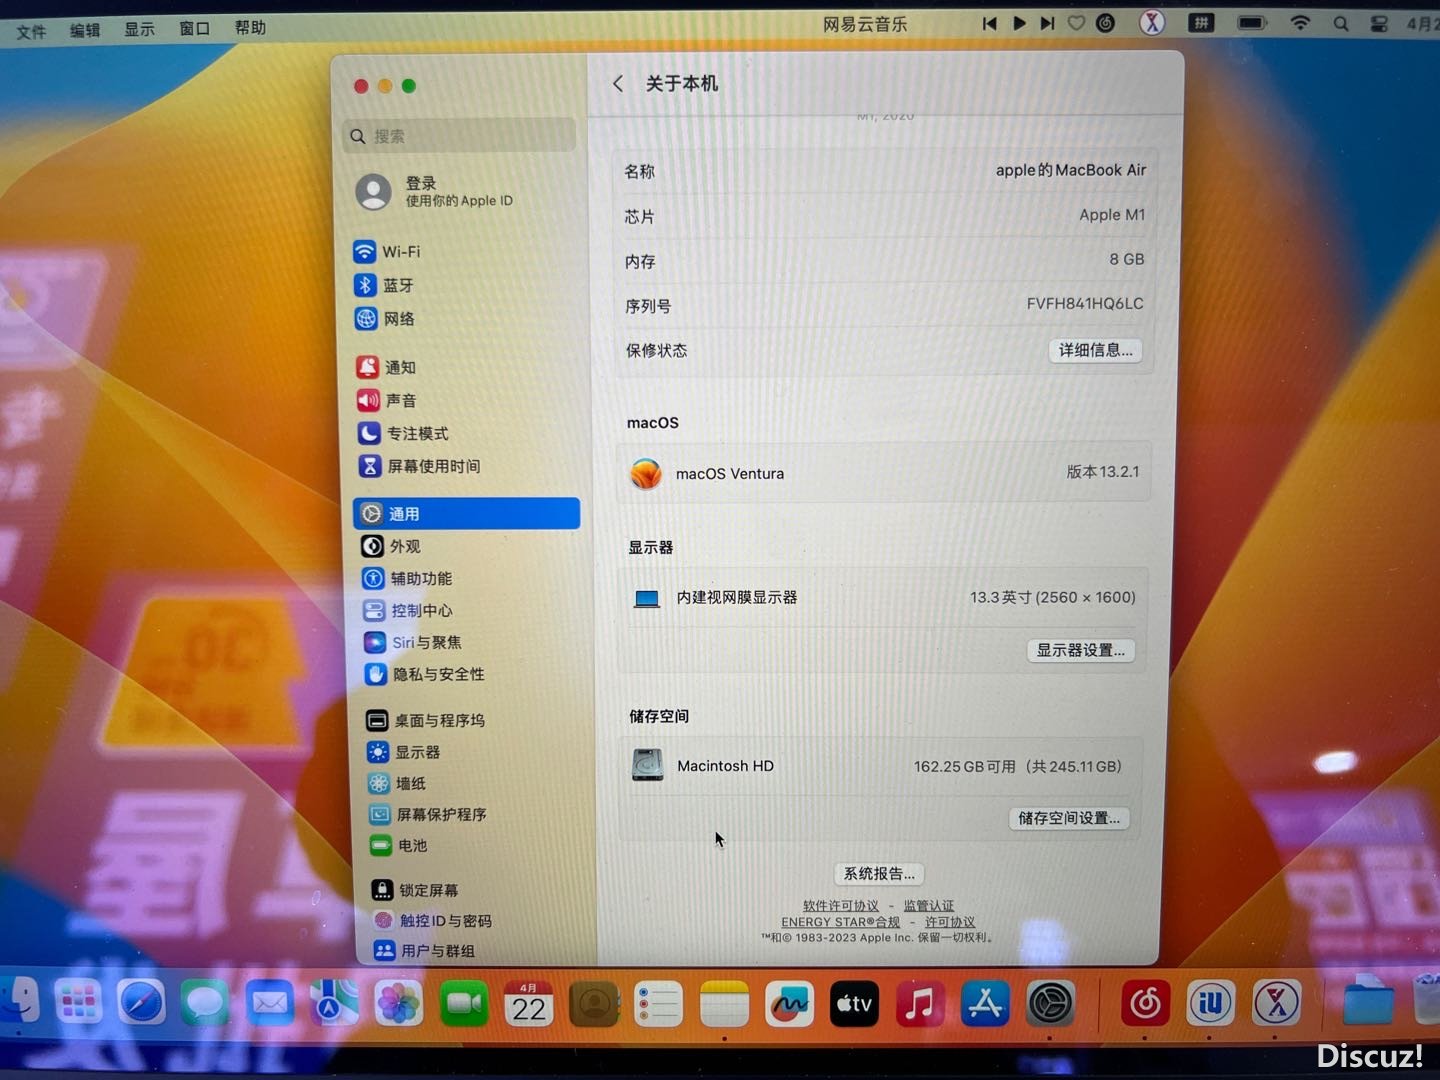Open 软件许可协议 link
This screenshot has width=1440, height=1080.
click(x=841, y=906)
